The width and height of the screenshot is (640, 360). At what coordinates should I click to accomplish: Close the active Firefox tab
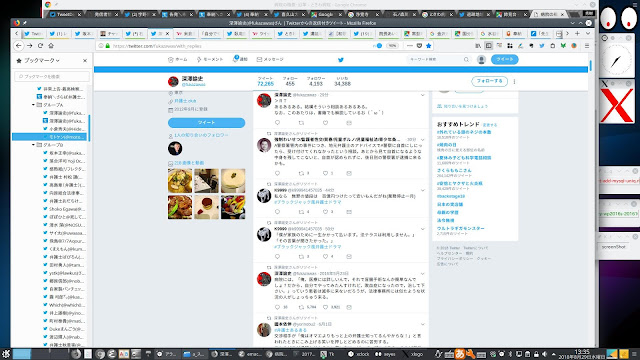167,33
